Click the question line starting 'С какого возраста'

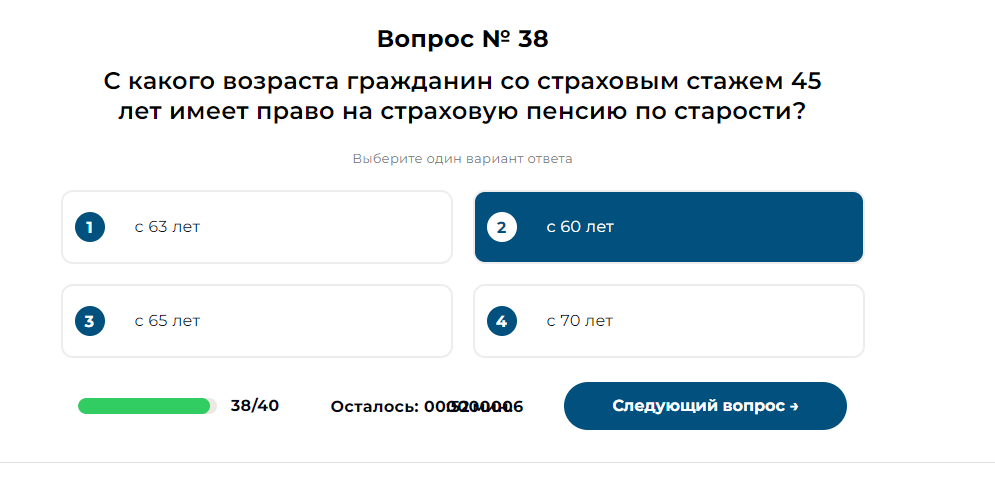[x=462, y=81]
